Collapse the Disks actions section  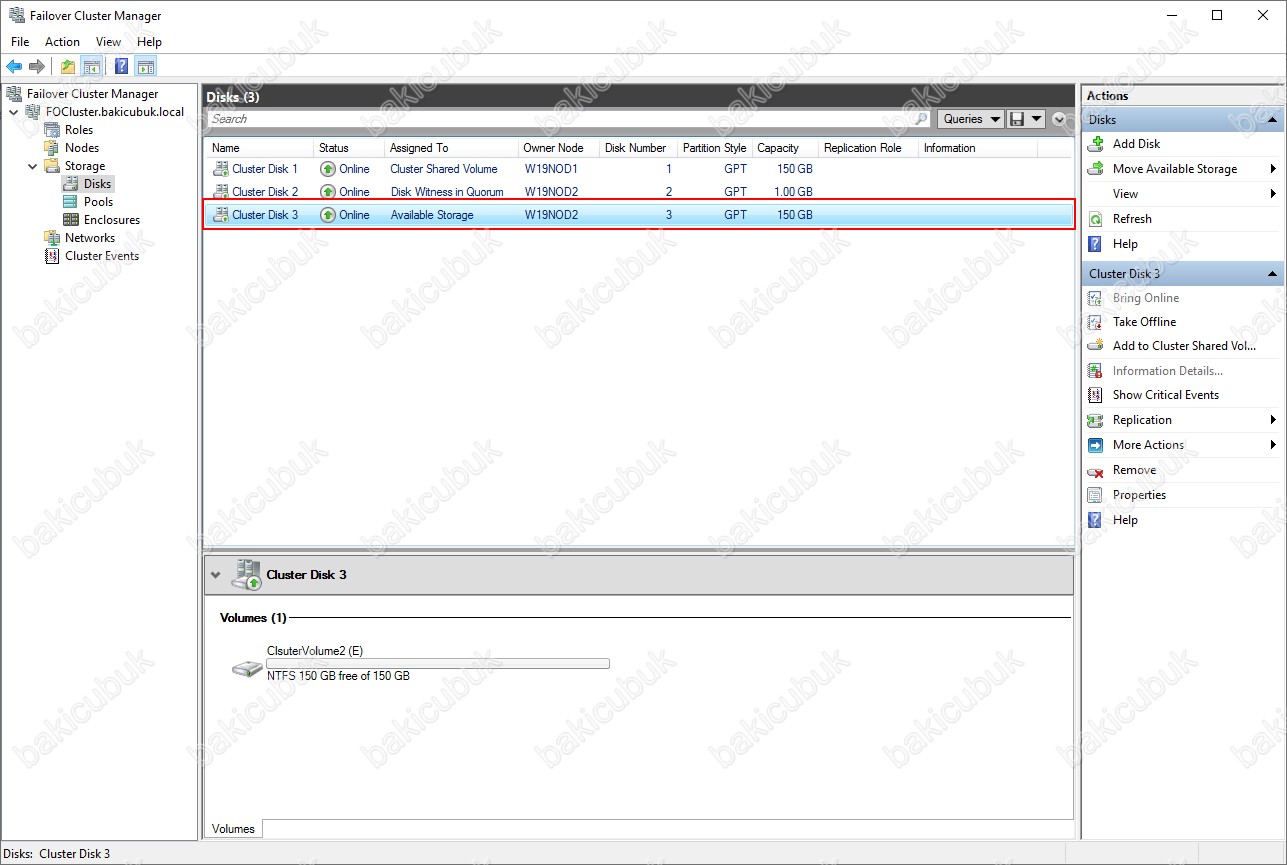point(1272,120)
